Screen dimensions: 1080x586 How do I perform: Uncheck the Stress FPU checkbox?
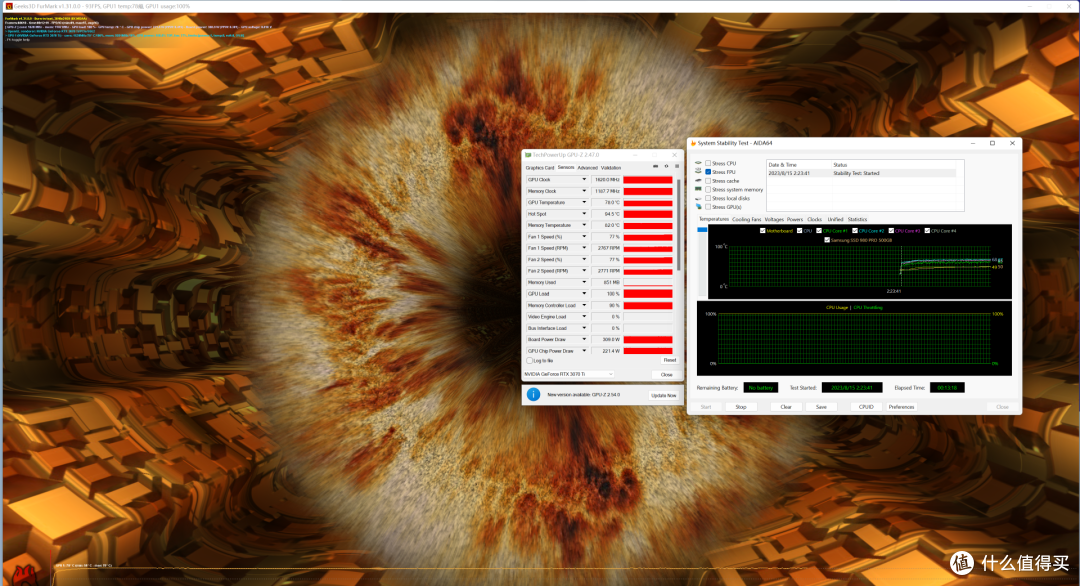point(708,172)
